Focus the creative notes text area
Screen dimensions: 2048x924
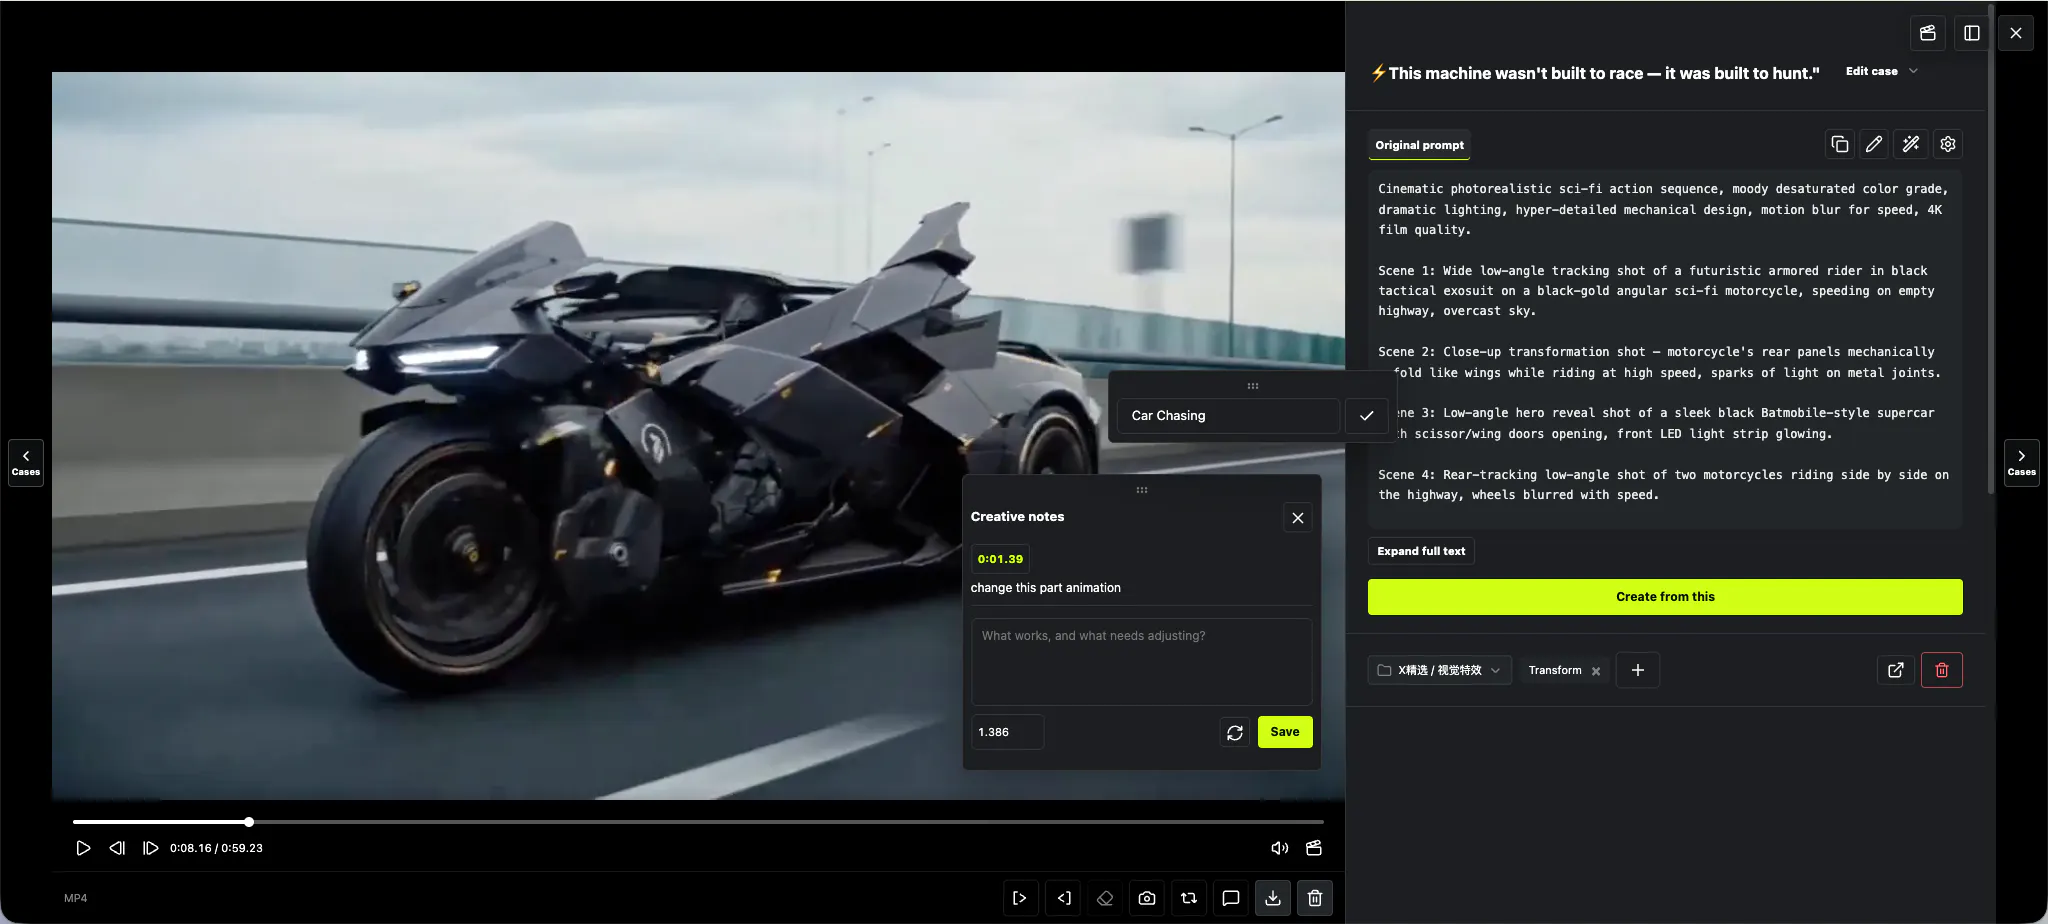pyautogui.click(x=1141, y=662)
